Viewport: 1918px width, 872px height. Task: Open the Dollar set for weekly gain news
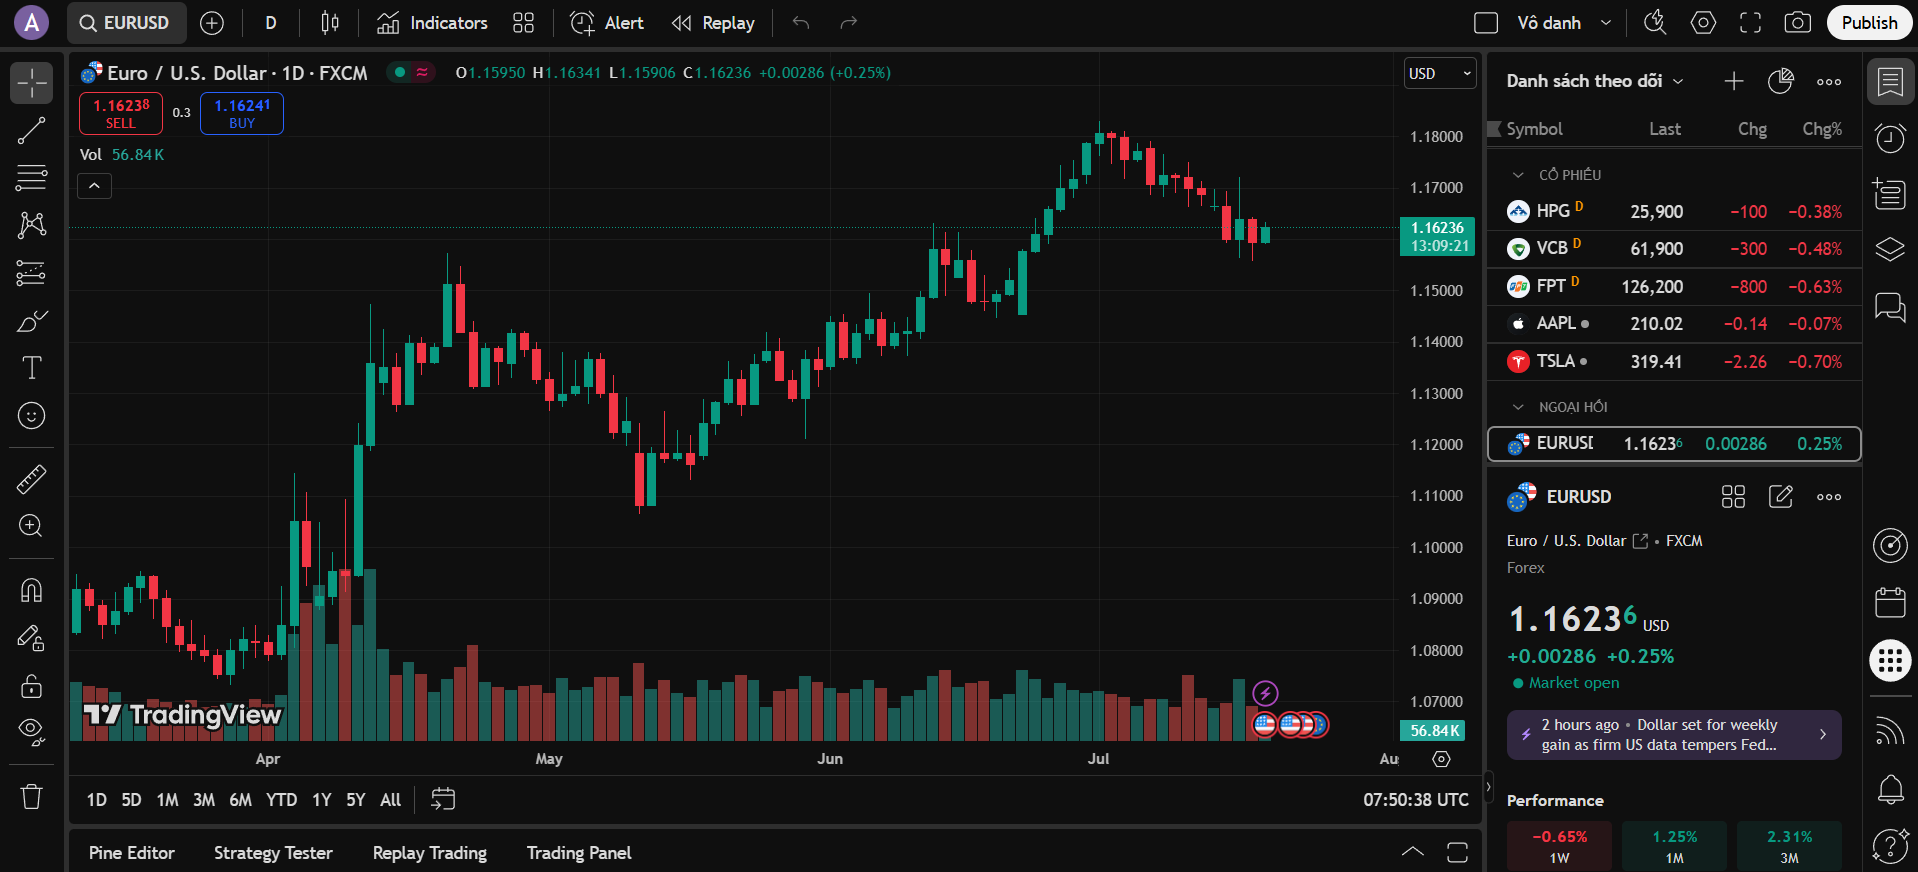click(x=1674, y=735)
